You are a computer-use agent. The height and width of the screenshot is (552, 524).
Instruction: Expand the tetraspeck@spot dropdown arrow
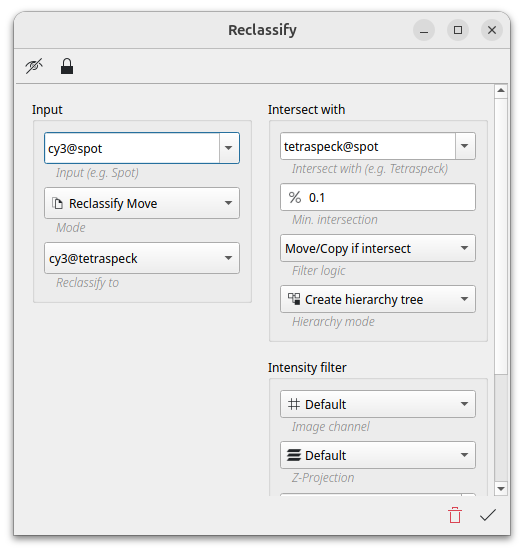(x=465, y=146)
